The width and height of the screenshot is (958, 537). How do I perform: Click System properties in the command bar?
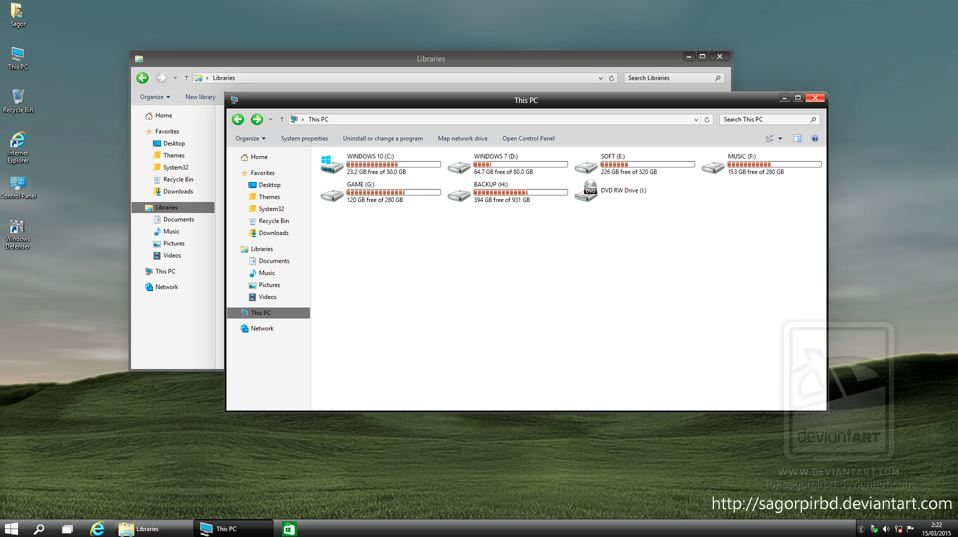coord(304,138)
